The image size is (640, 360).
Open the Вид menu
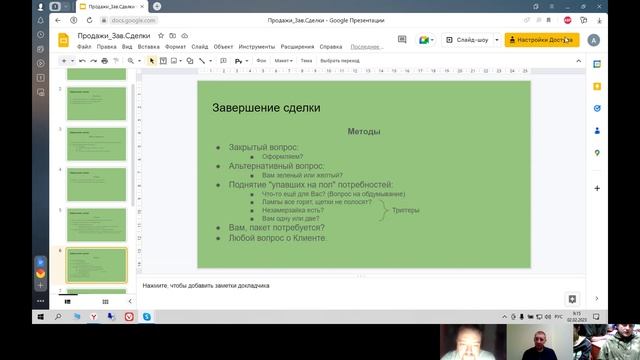127,47
